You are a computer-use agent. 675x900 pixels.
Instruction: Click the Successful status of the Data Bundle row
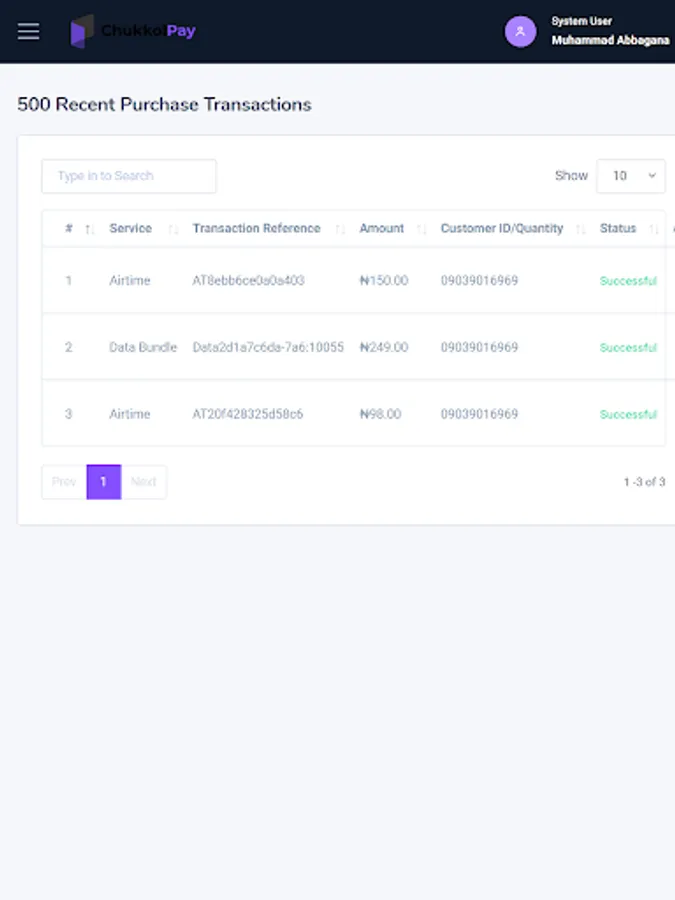click(628, 348)
